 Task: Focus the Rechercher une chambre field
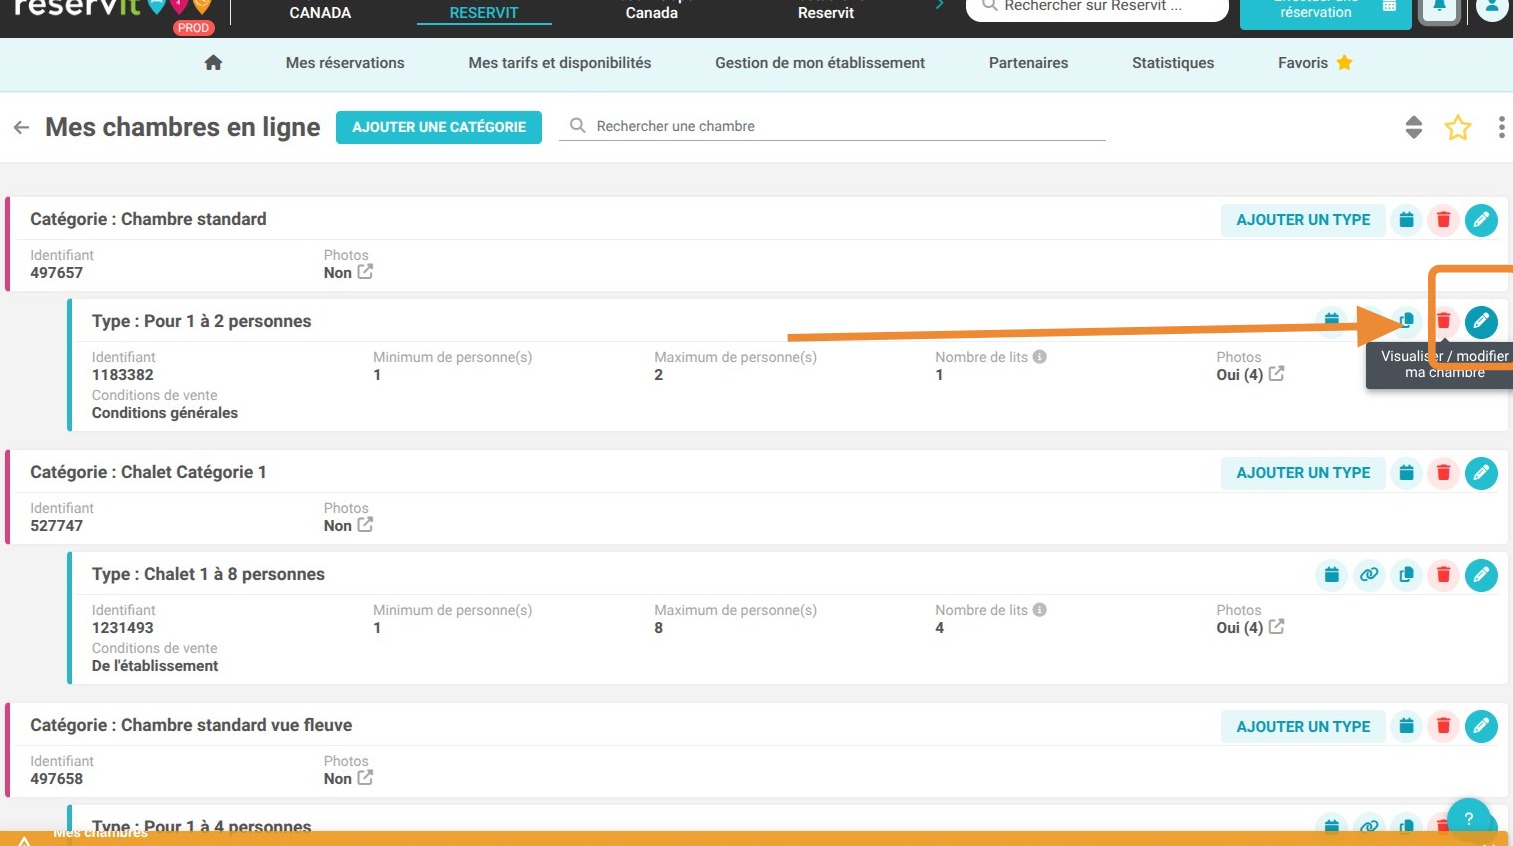pyautogui.click(x=832, y=126)
